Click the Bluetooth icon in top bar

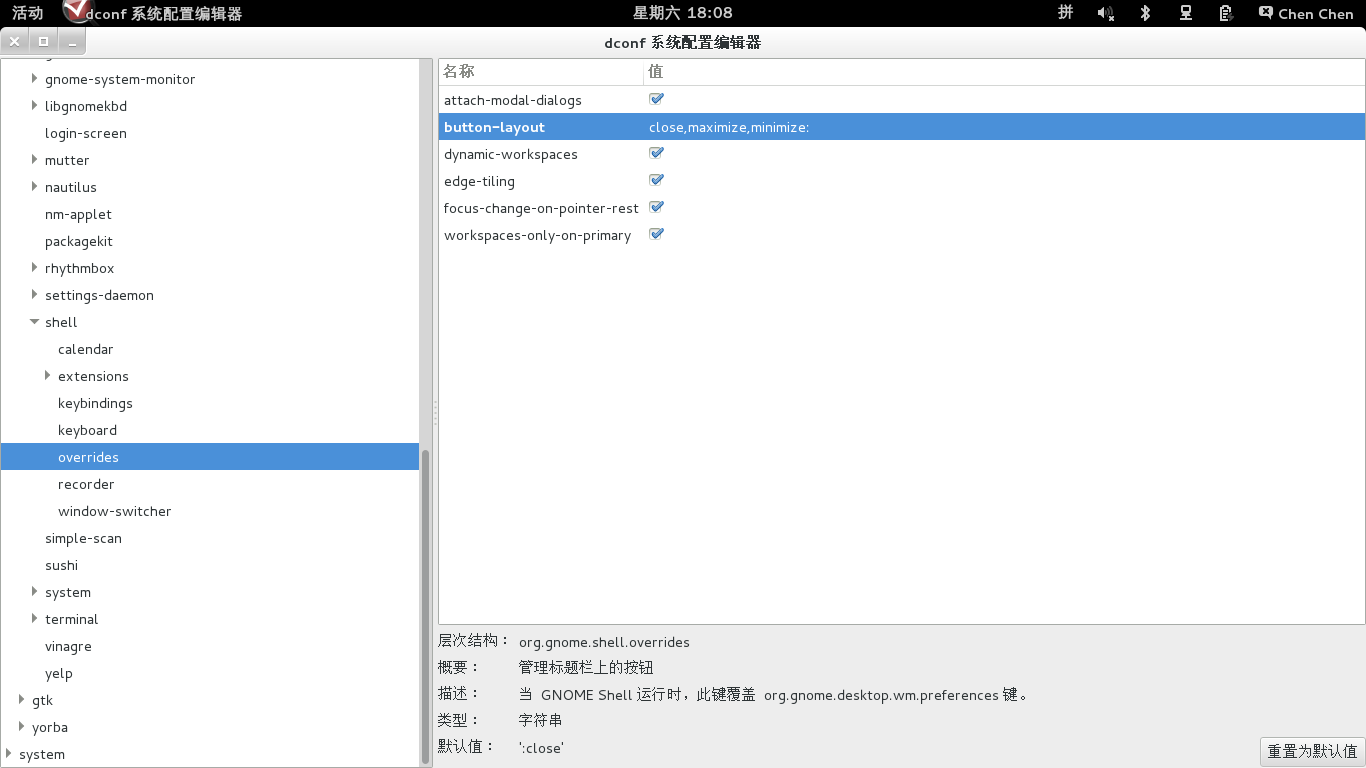[1146, 13]
